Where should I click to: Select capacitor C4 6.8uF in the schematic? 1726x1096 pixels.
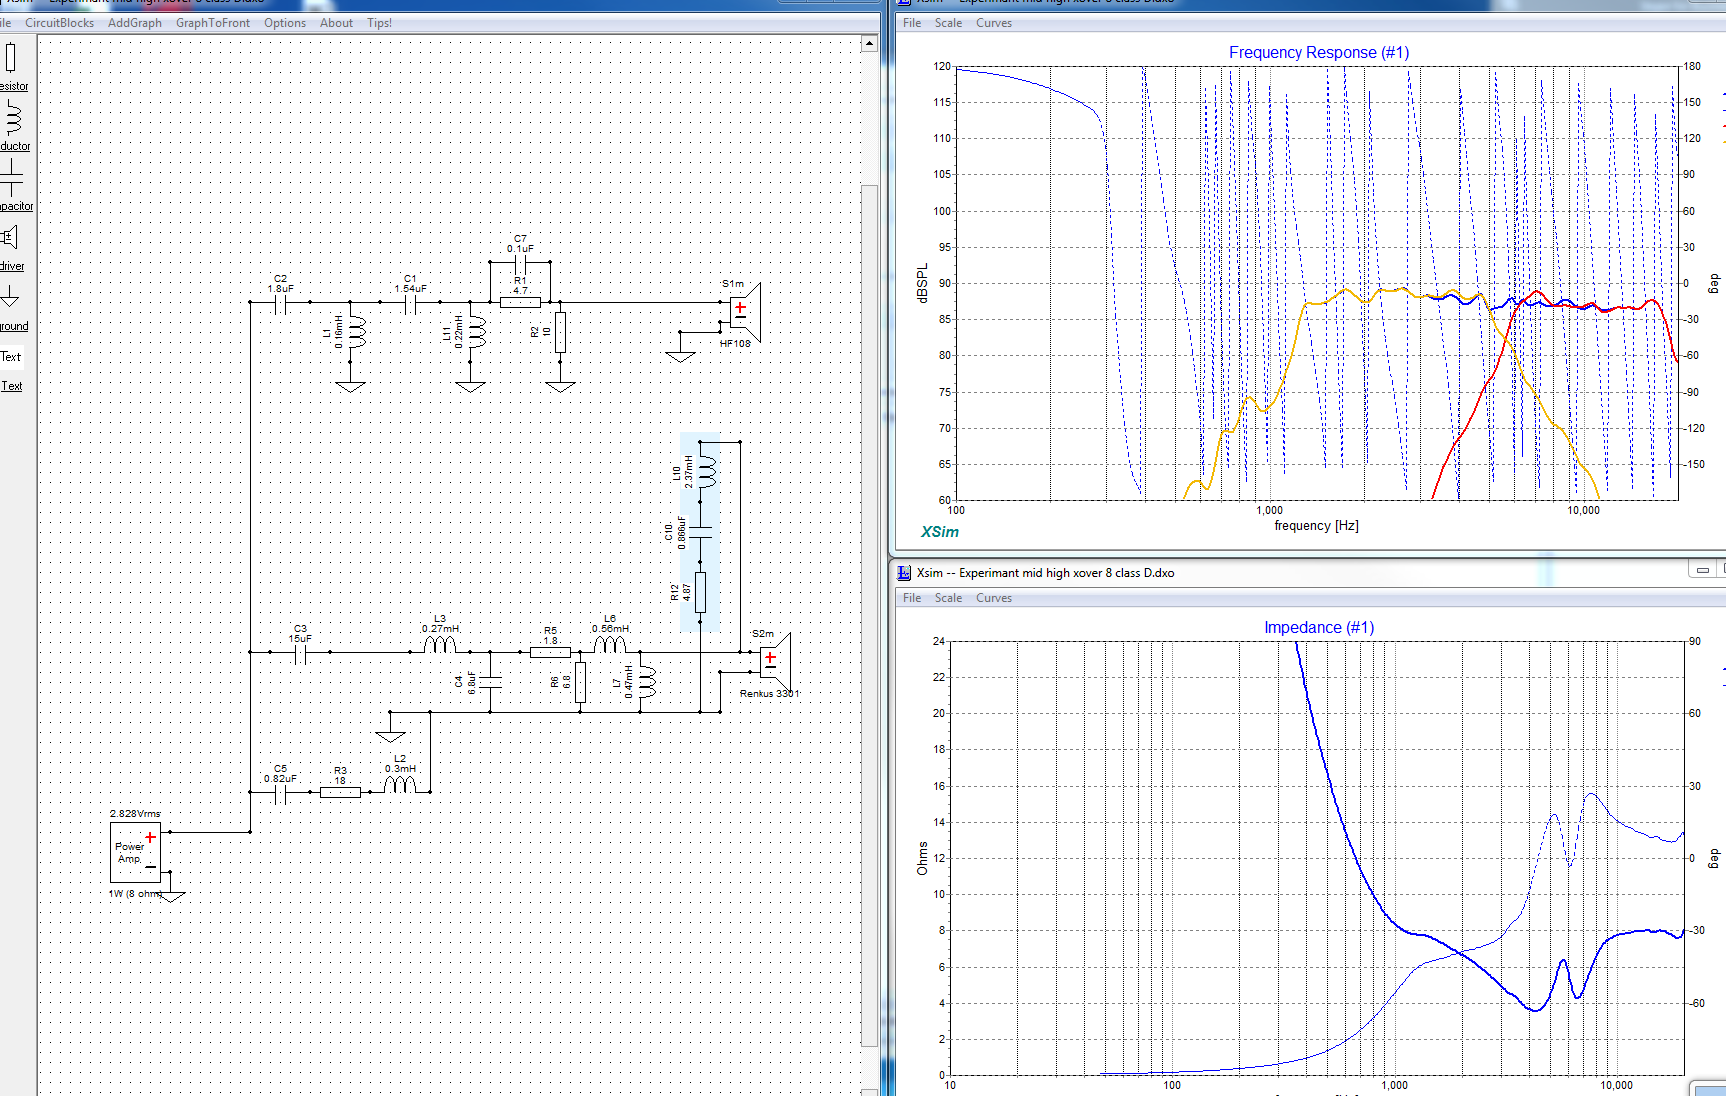click(490, 682)
